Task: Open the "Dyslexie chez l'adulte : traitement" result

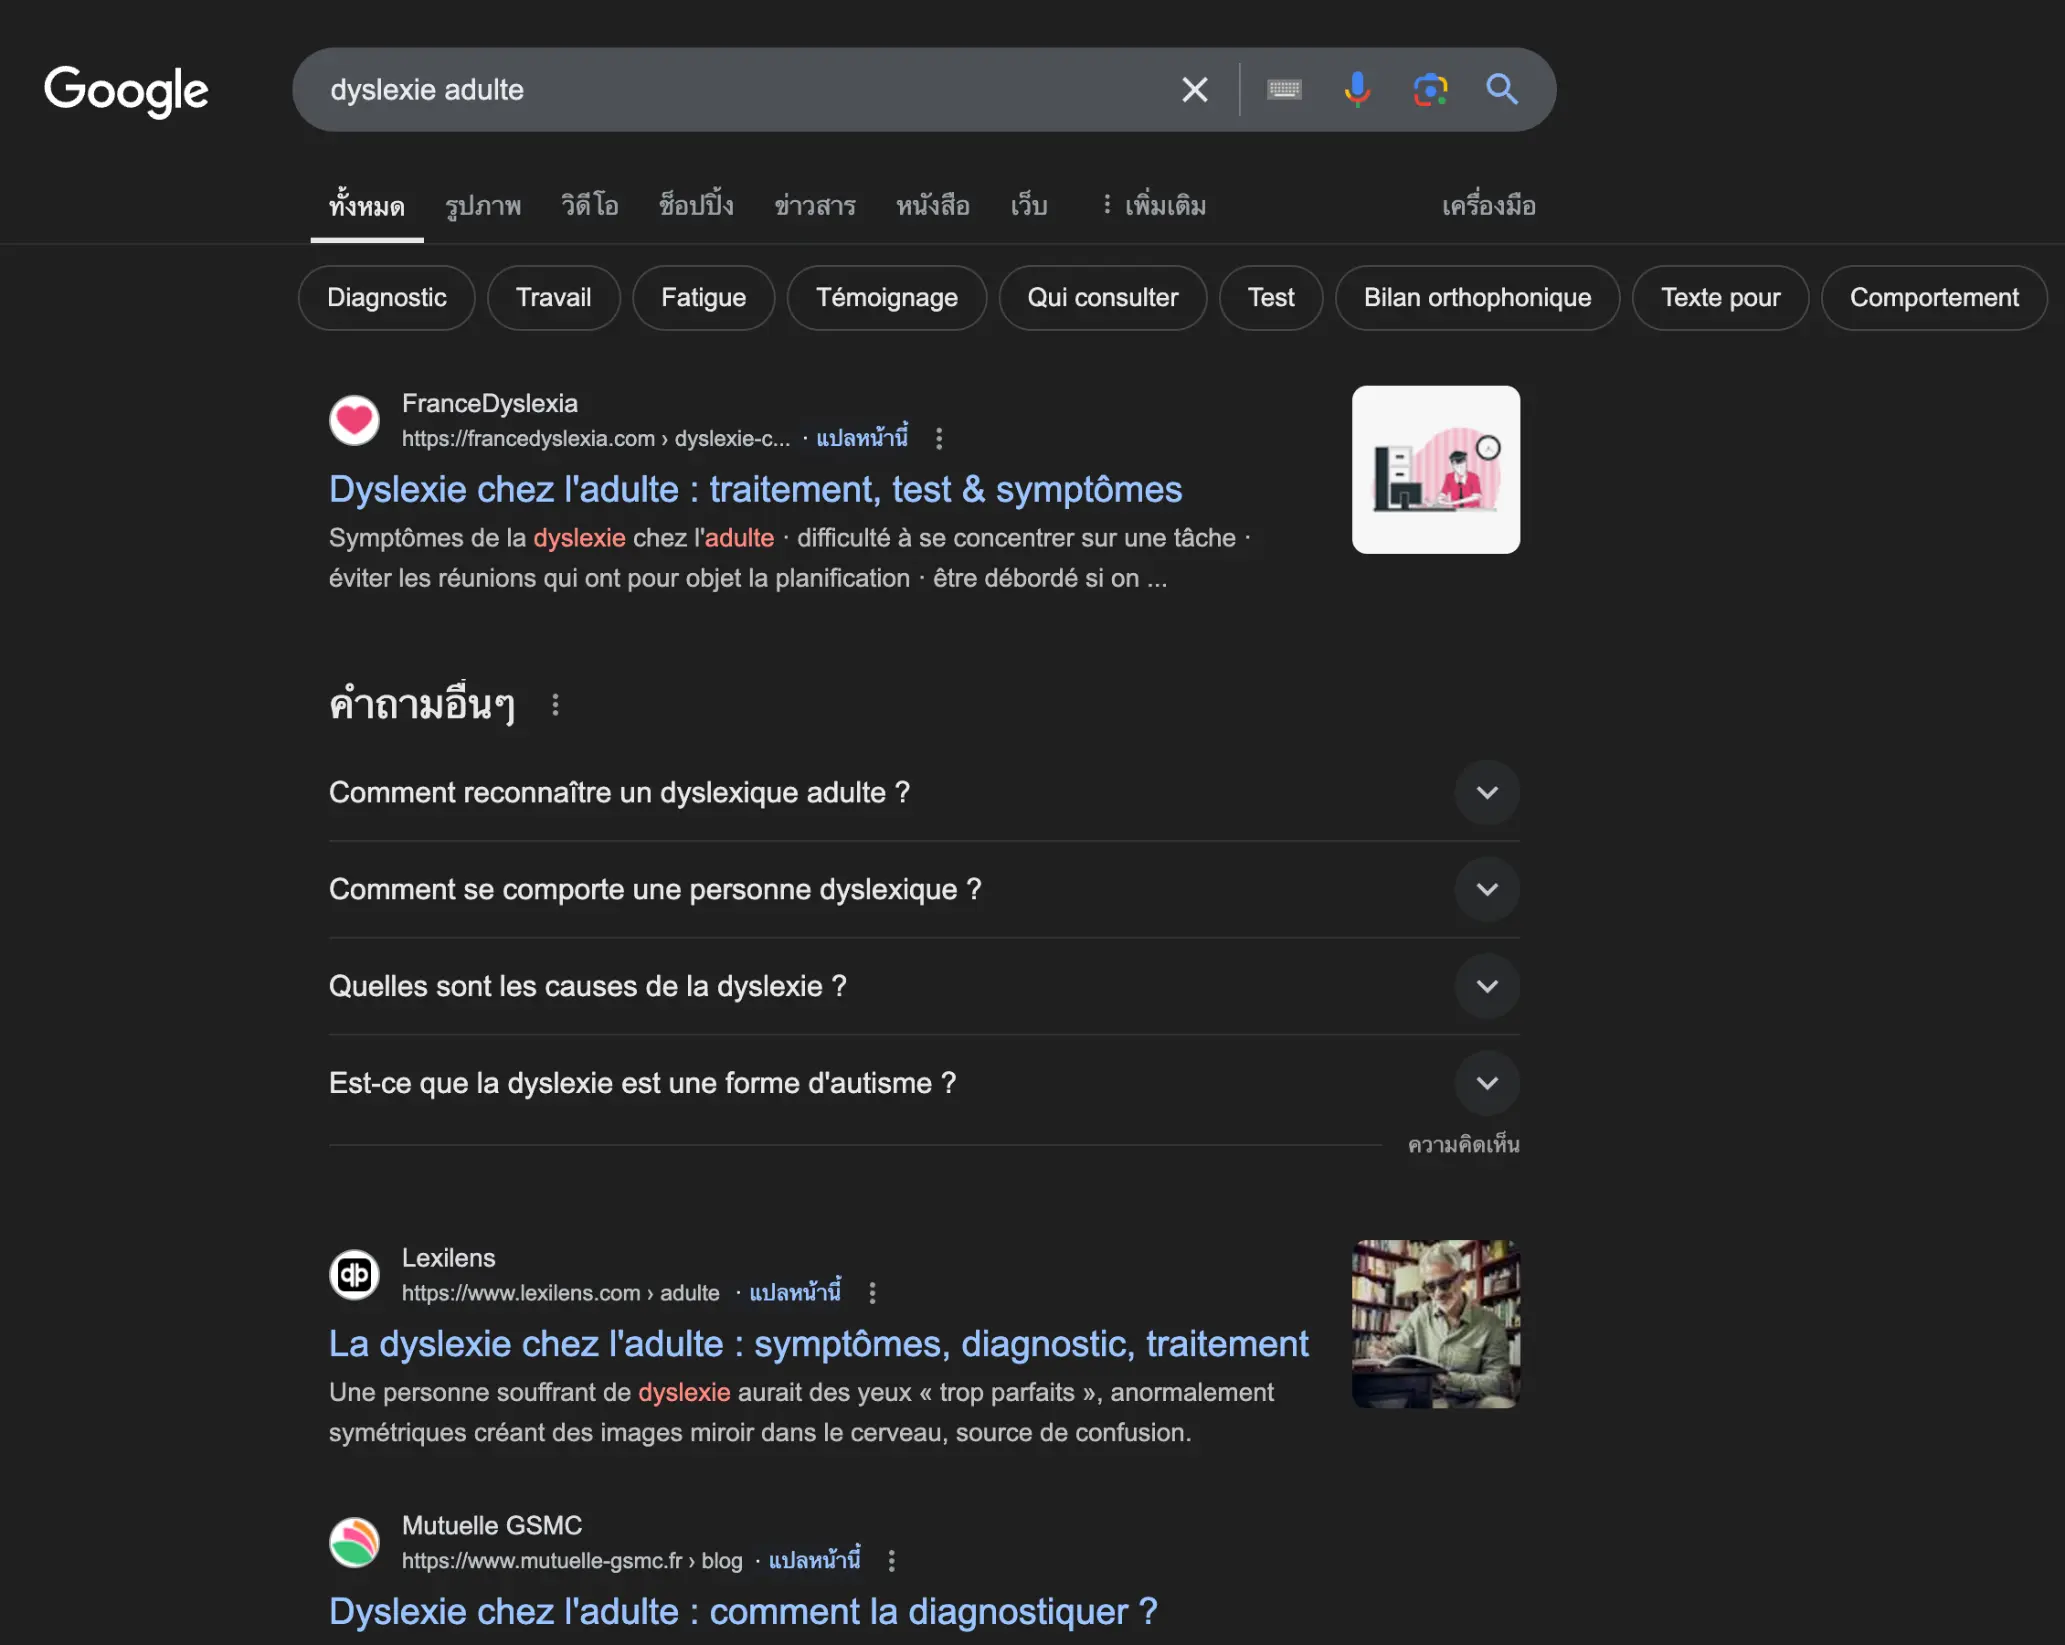Action: click(755, 490)
